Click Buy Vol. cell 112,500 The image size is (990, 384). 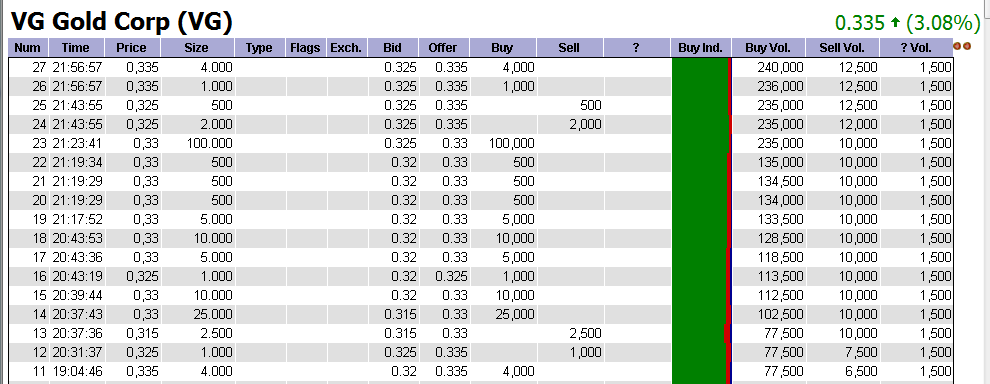pyautogui.click(x=780, y=295)
